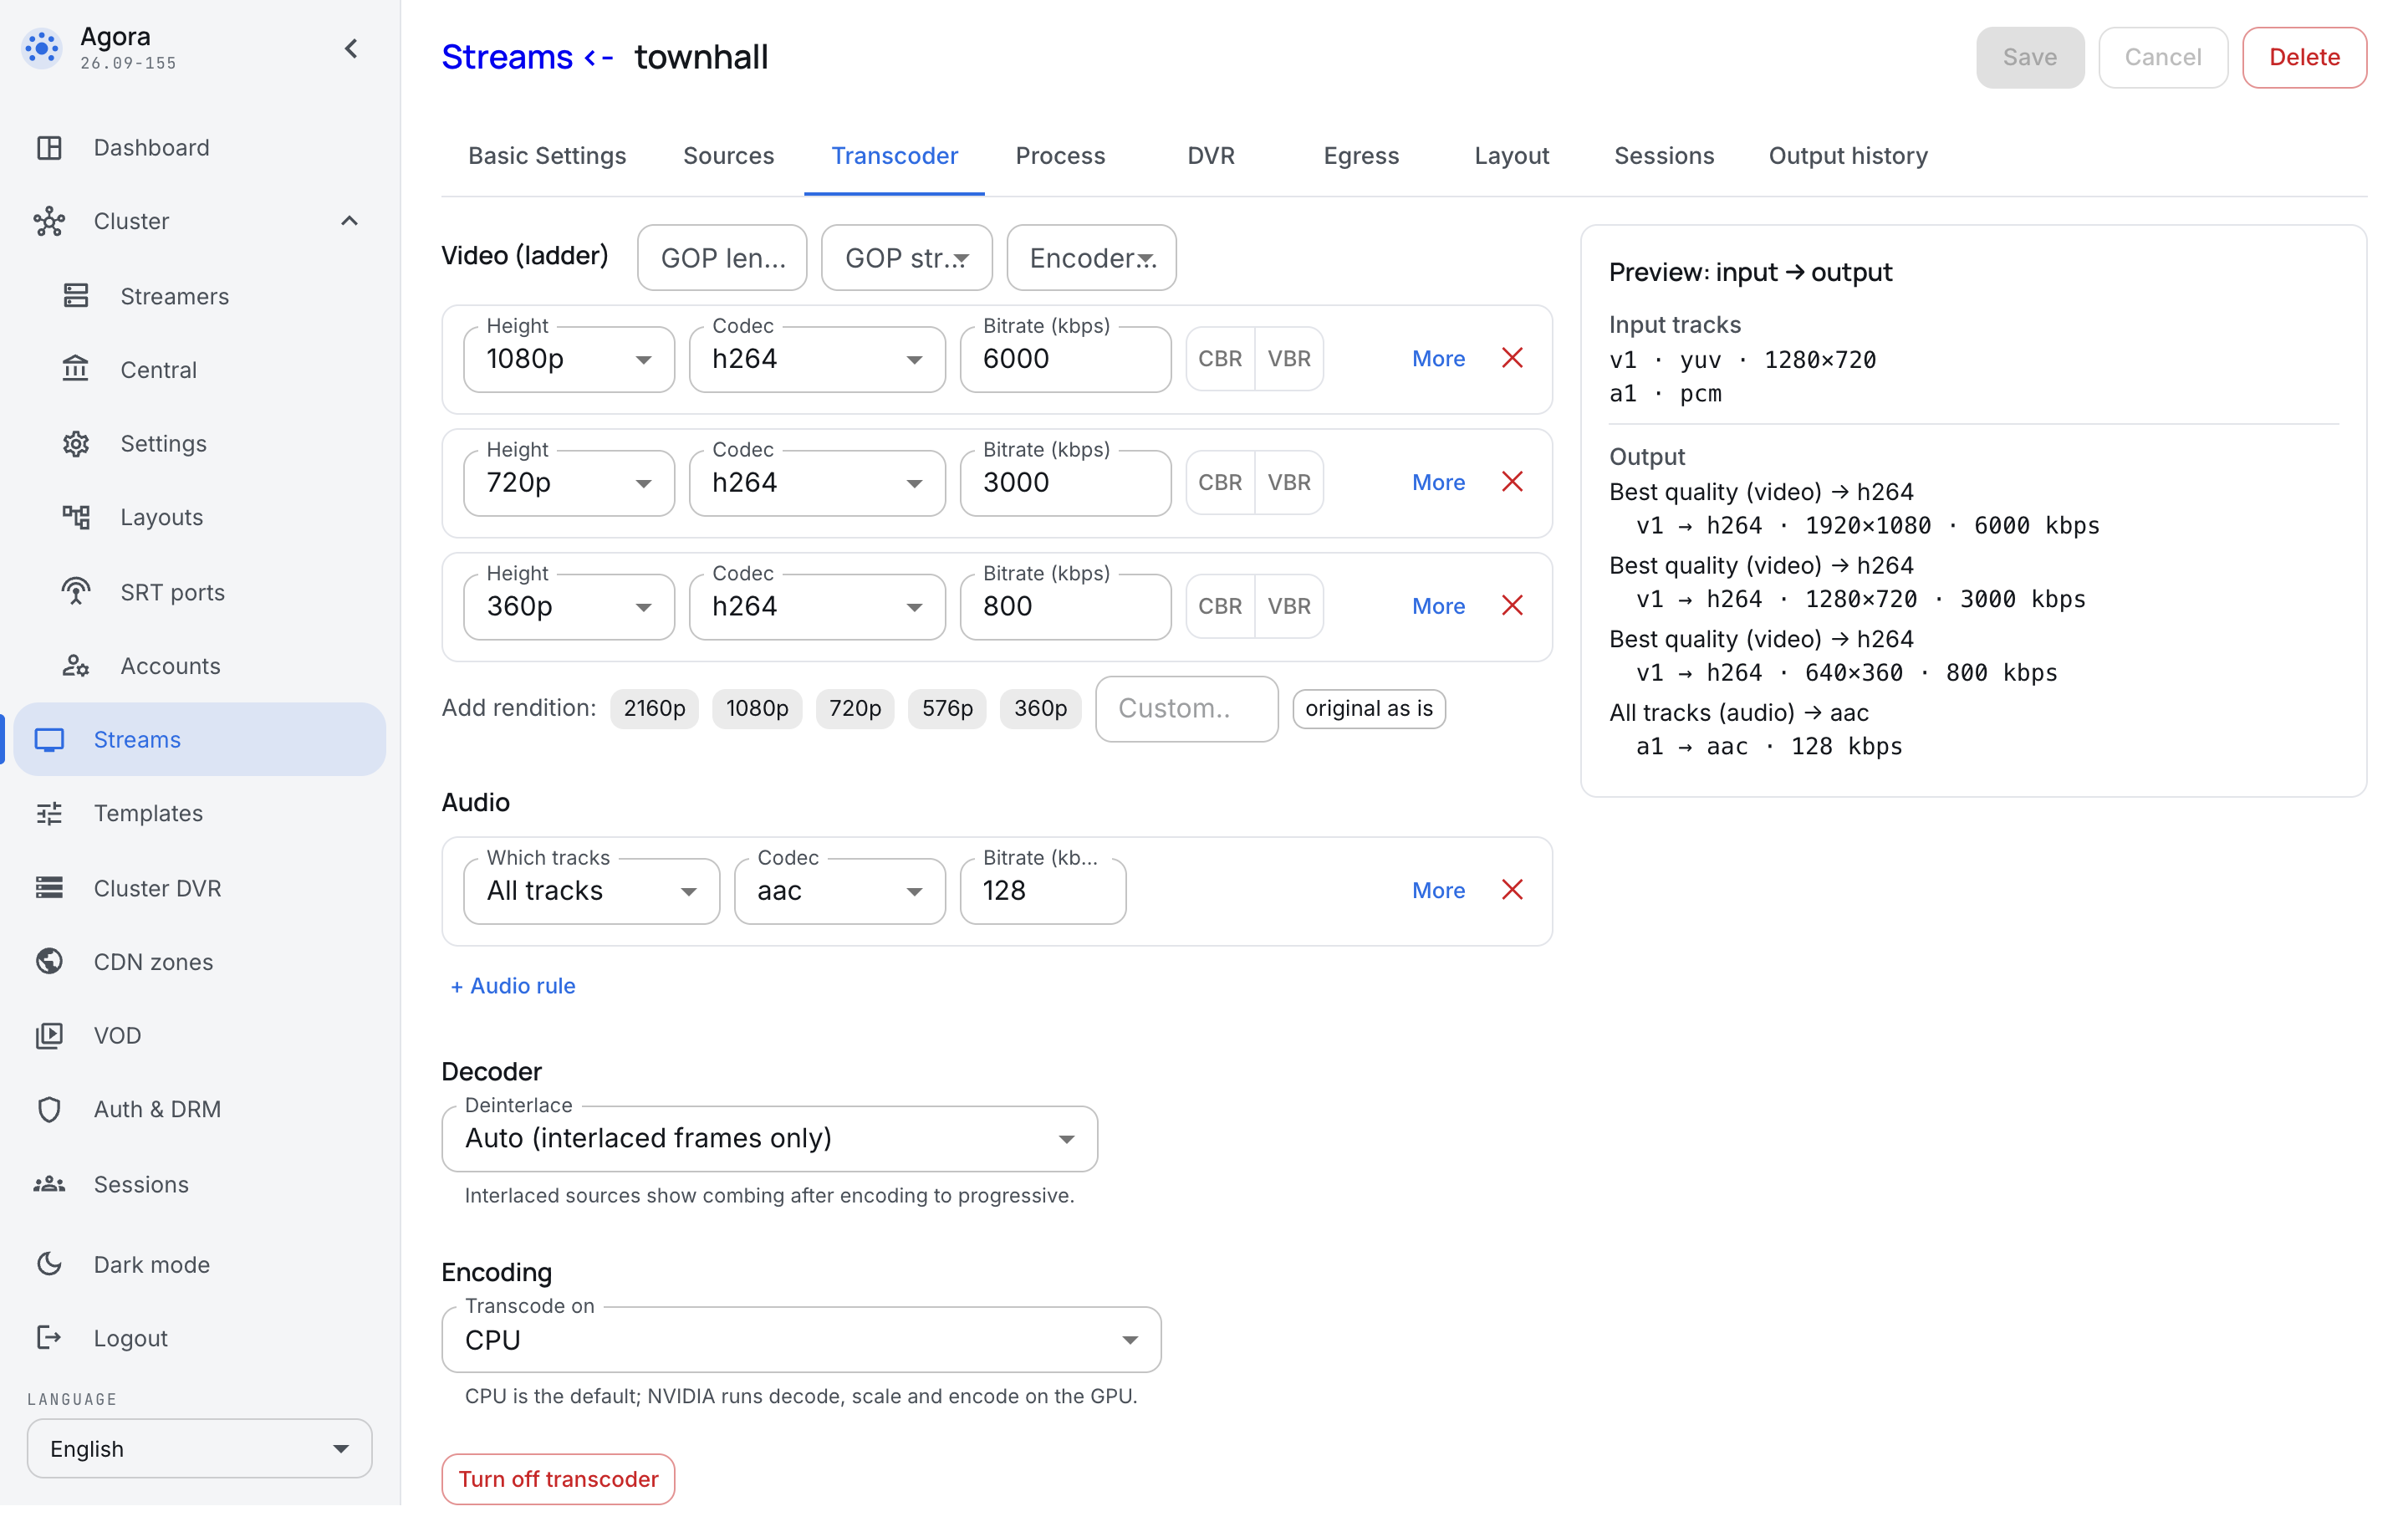Open More options for the 1080p rendition
Screen dimensions: 2408x1532
(x=1438, y=359)
